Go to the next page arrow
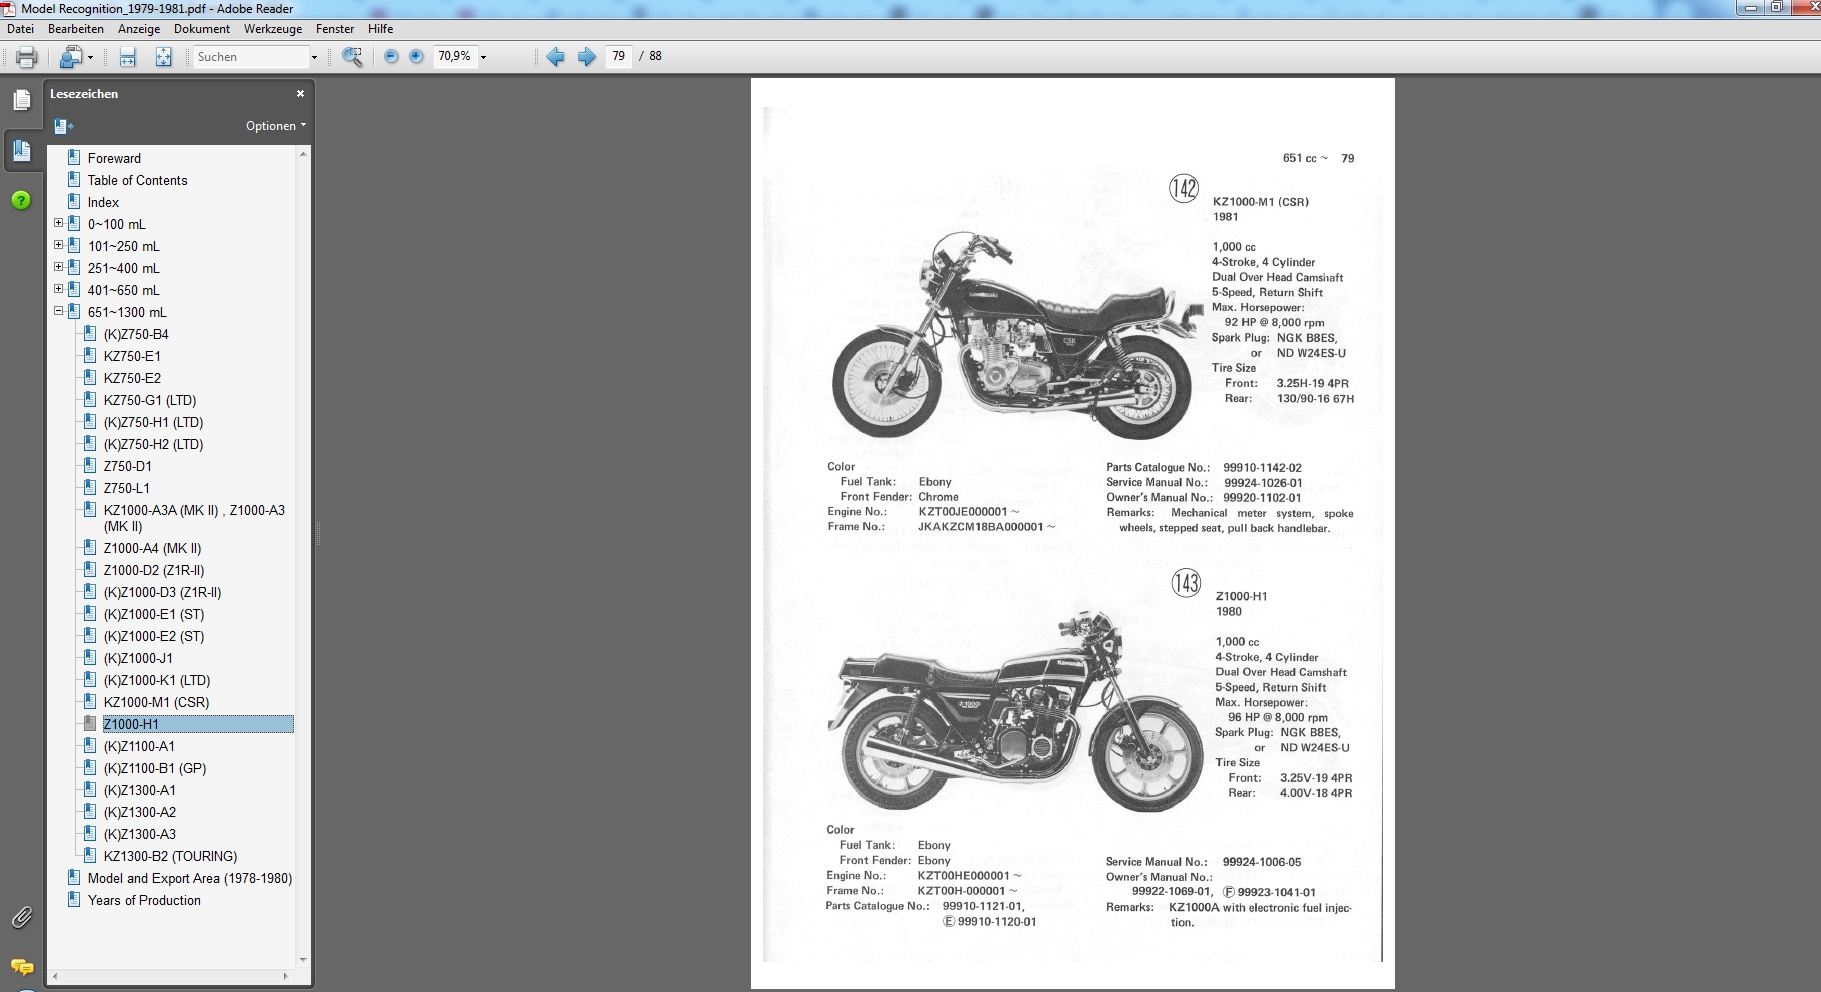Screen dimensions: 1821x992 click(587, 57)
